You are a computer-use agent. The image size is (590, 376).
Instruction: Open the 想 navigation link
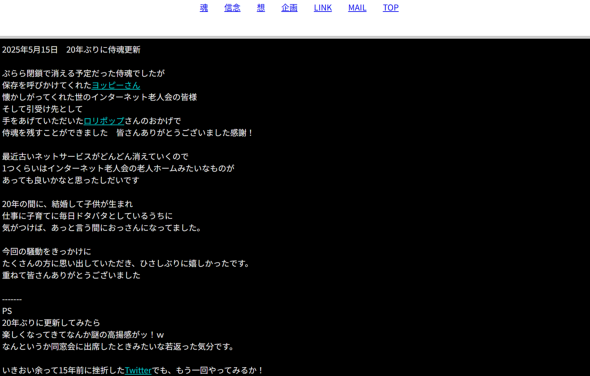point(261,8)
